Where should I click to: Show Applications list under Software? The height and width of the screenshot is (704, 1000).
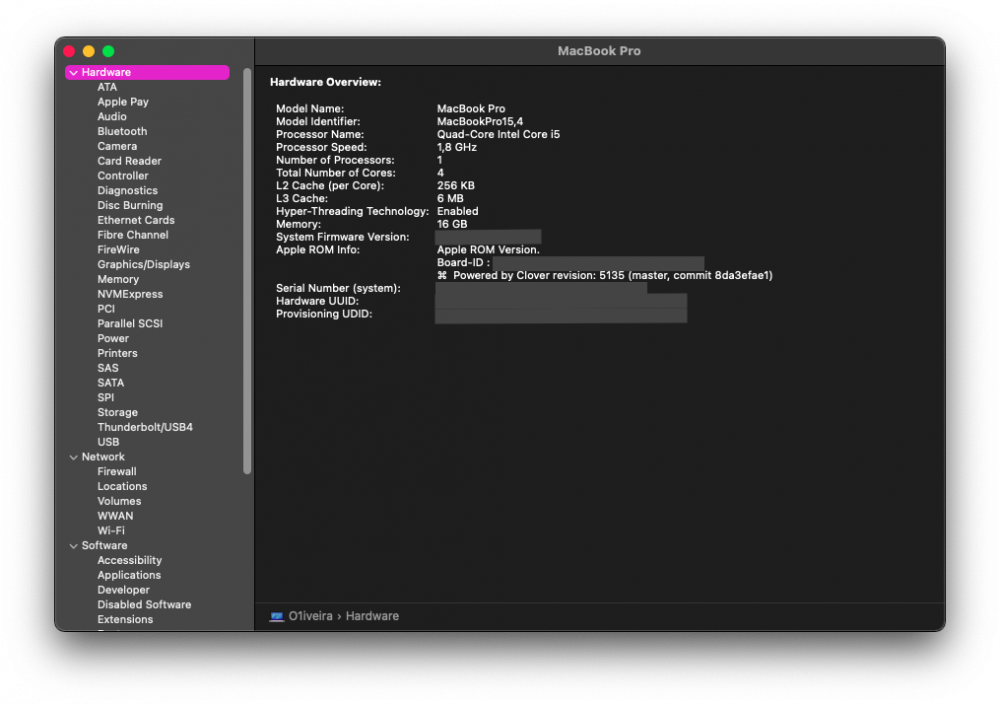[x=129, y=575]
